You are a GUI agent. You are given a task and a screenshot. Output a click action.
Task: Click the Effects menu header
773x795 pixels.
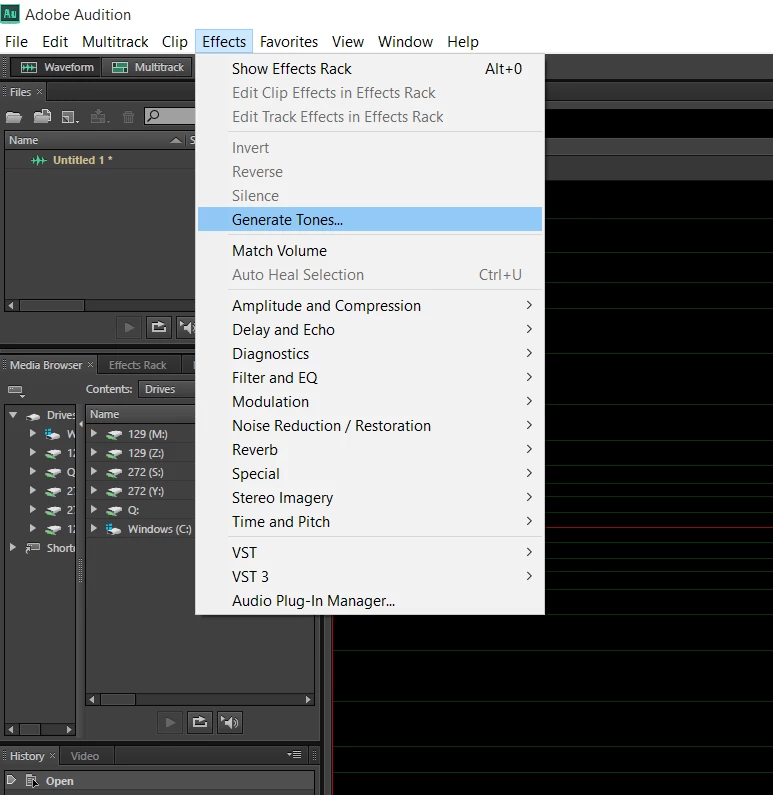coord(224,42)
